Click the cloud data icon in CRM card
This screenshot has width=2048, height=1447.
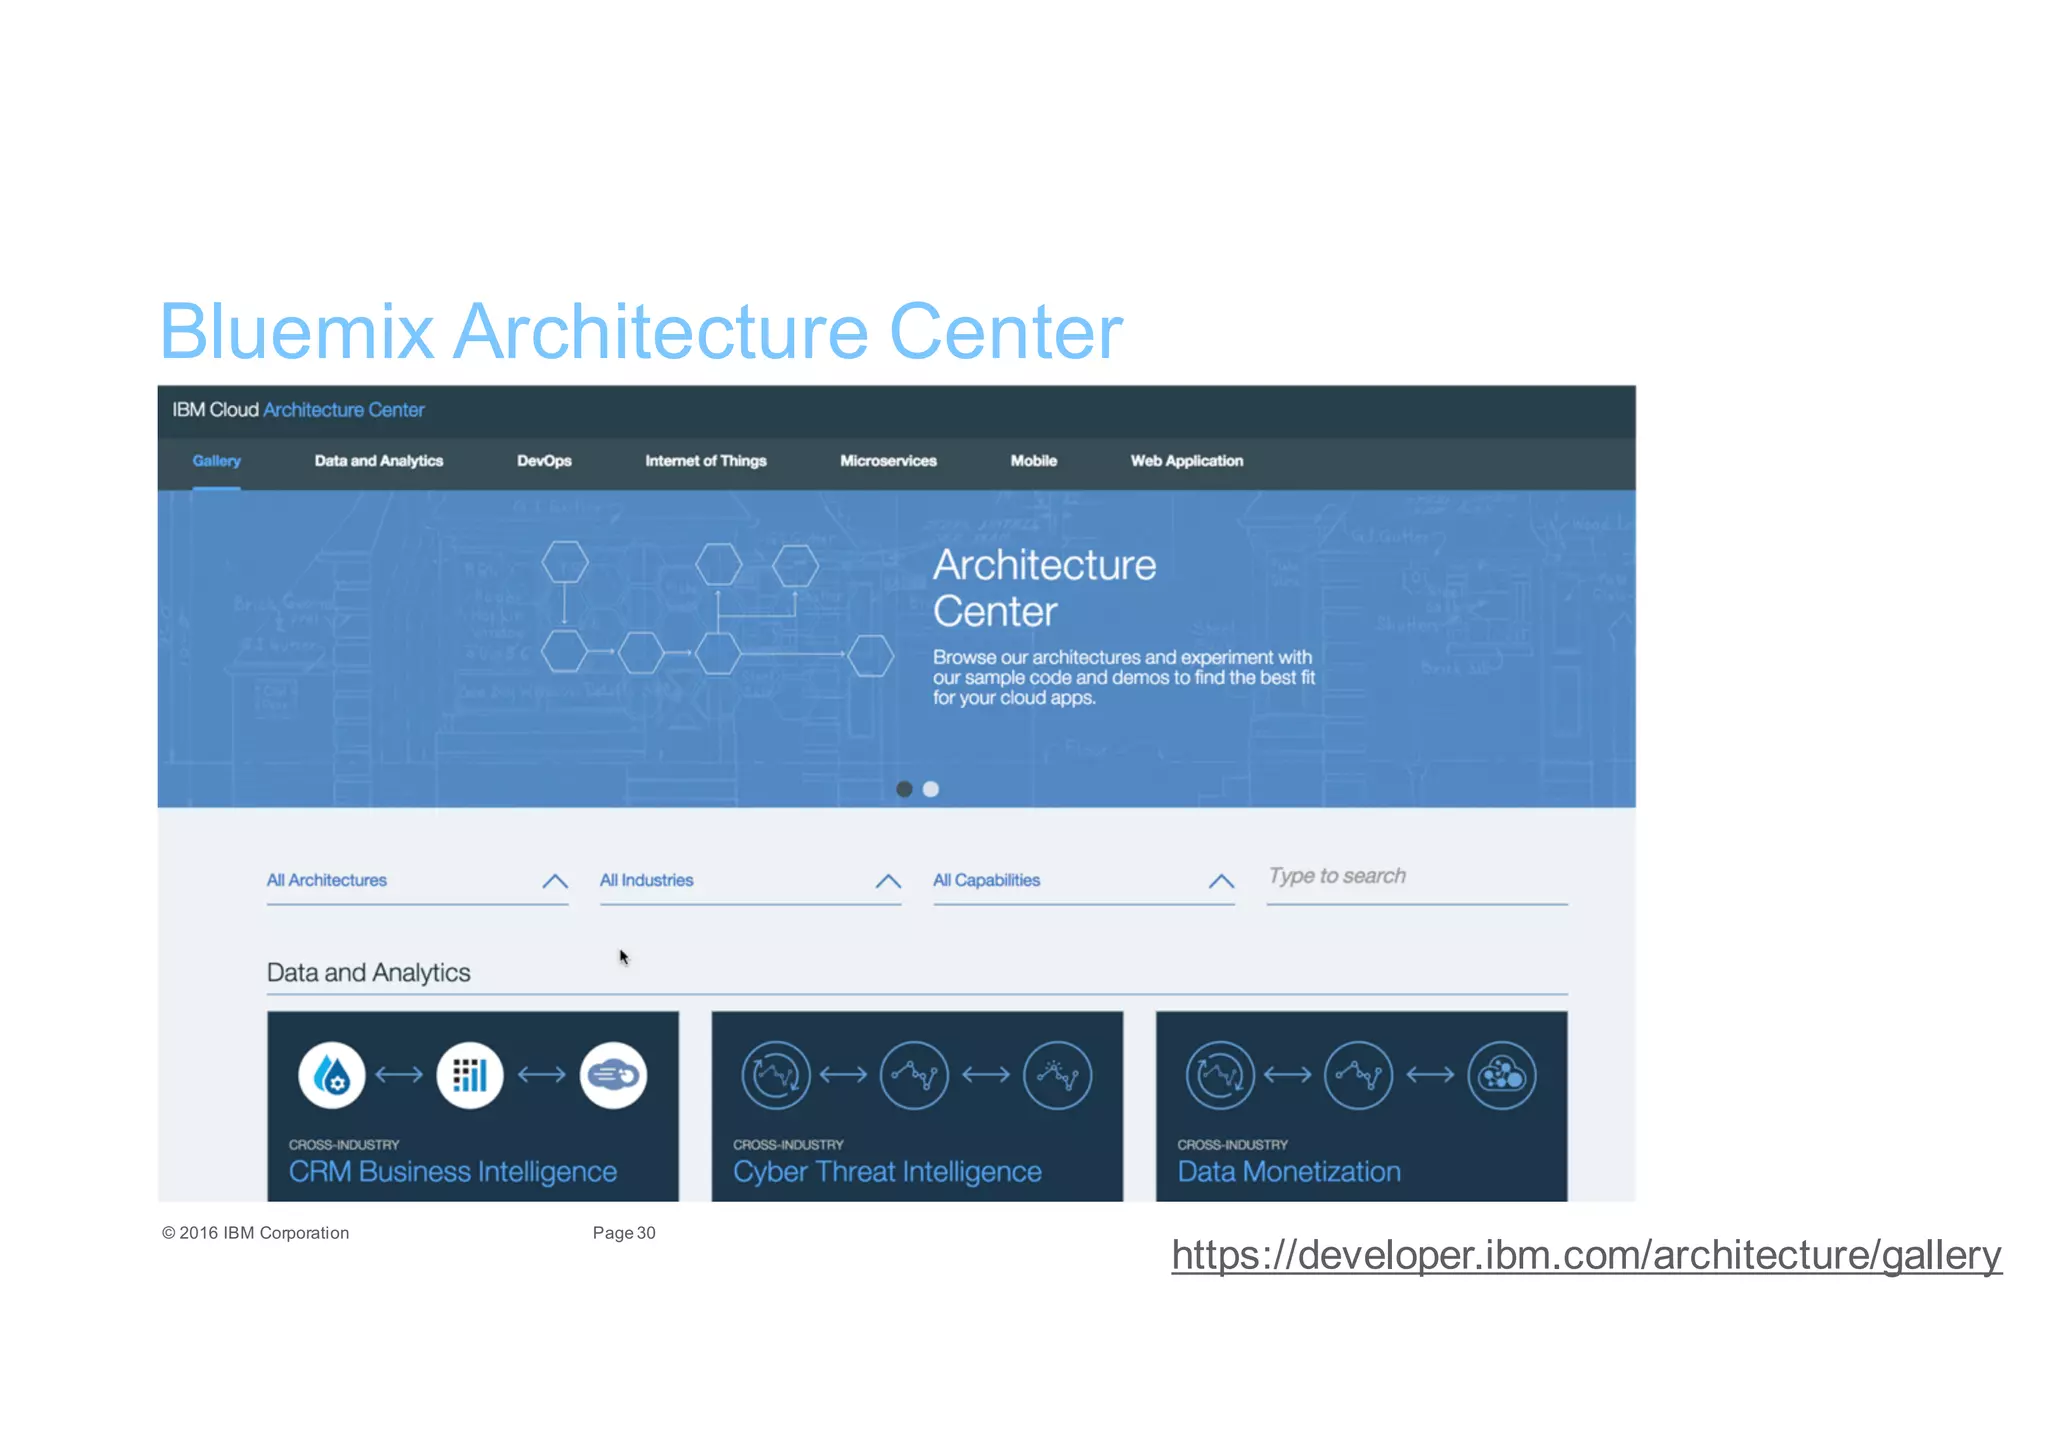pos(614,1076)
